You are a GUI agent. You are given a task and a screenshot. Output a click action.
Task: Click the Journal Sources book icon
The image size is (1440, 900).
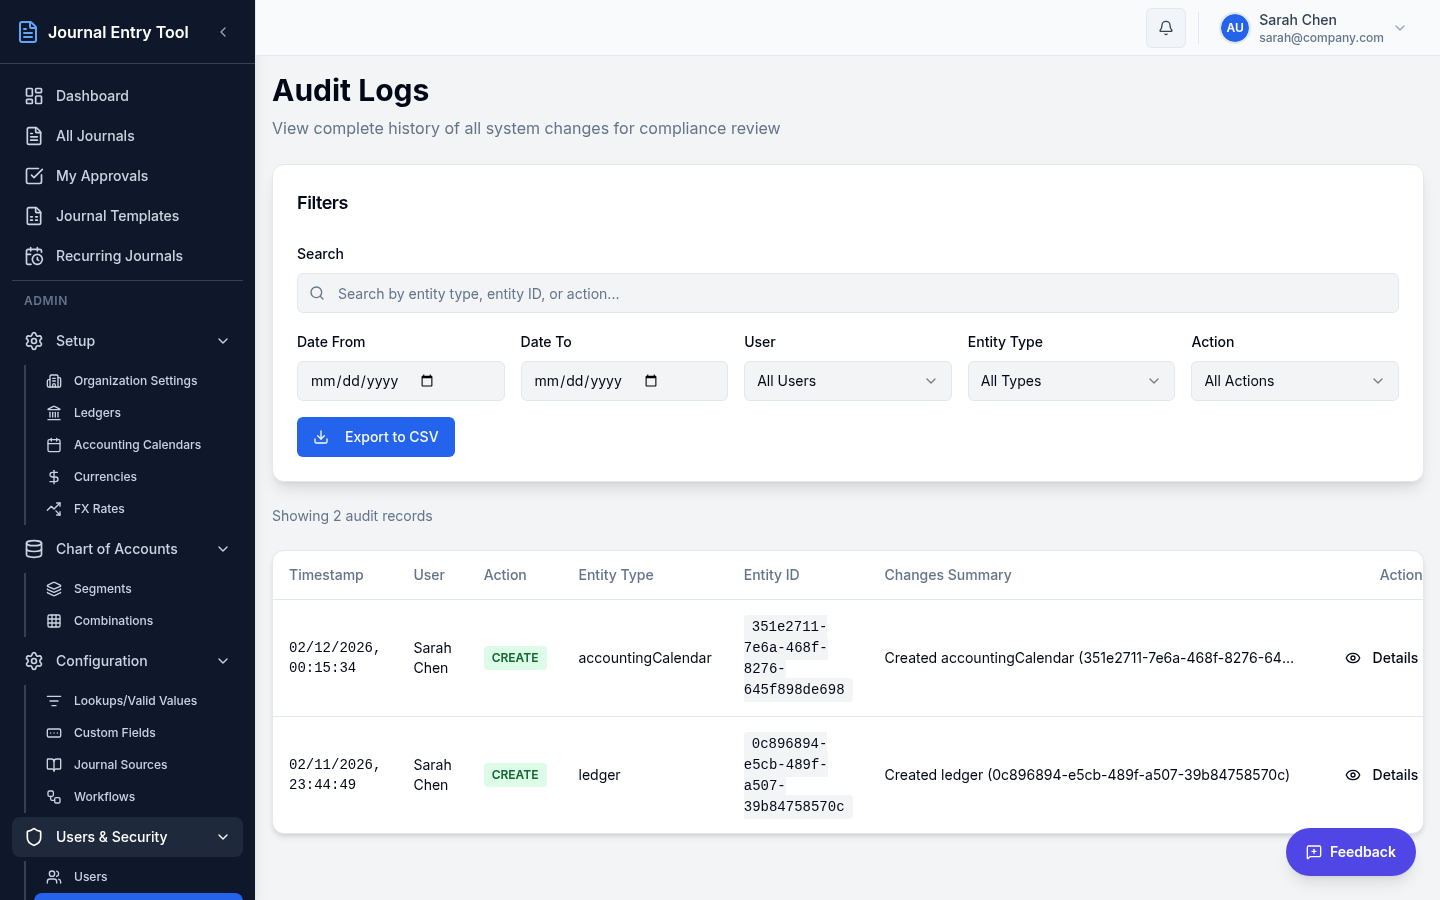[x=54, y=765]
